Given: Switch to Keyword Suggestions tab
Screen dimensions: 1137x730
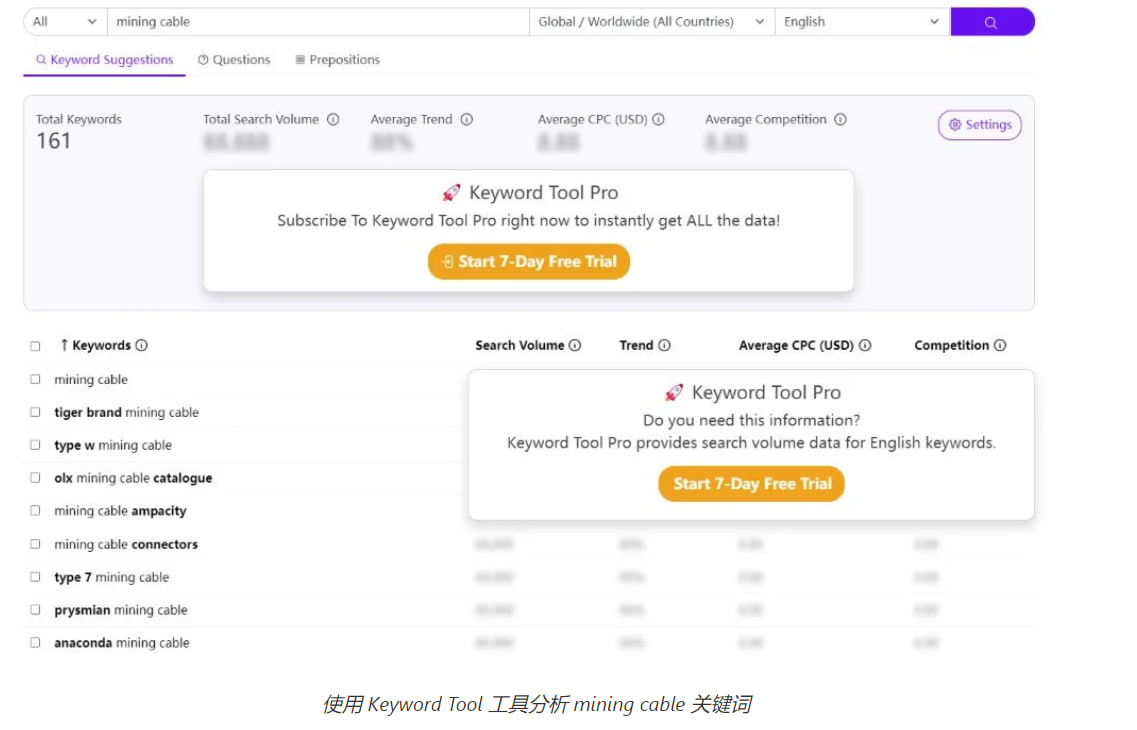Looking at the screenshot, I should click(x=104, y=60).
